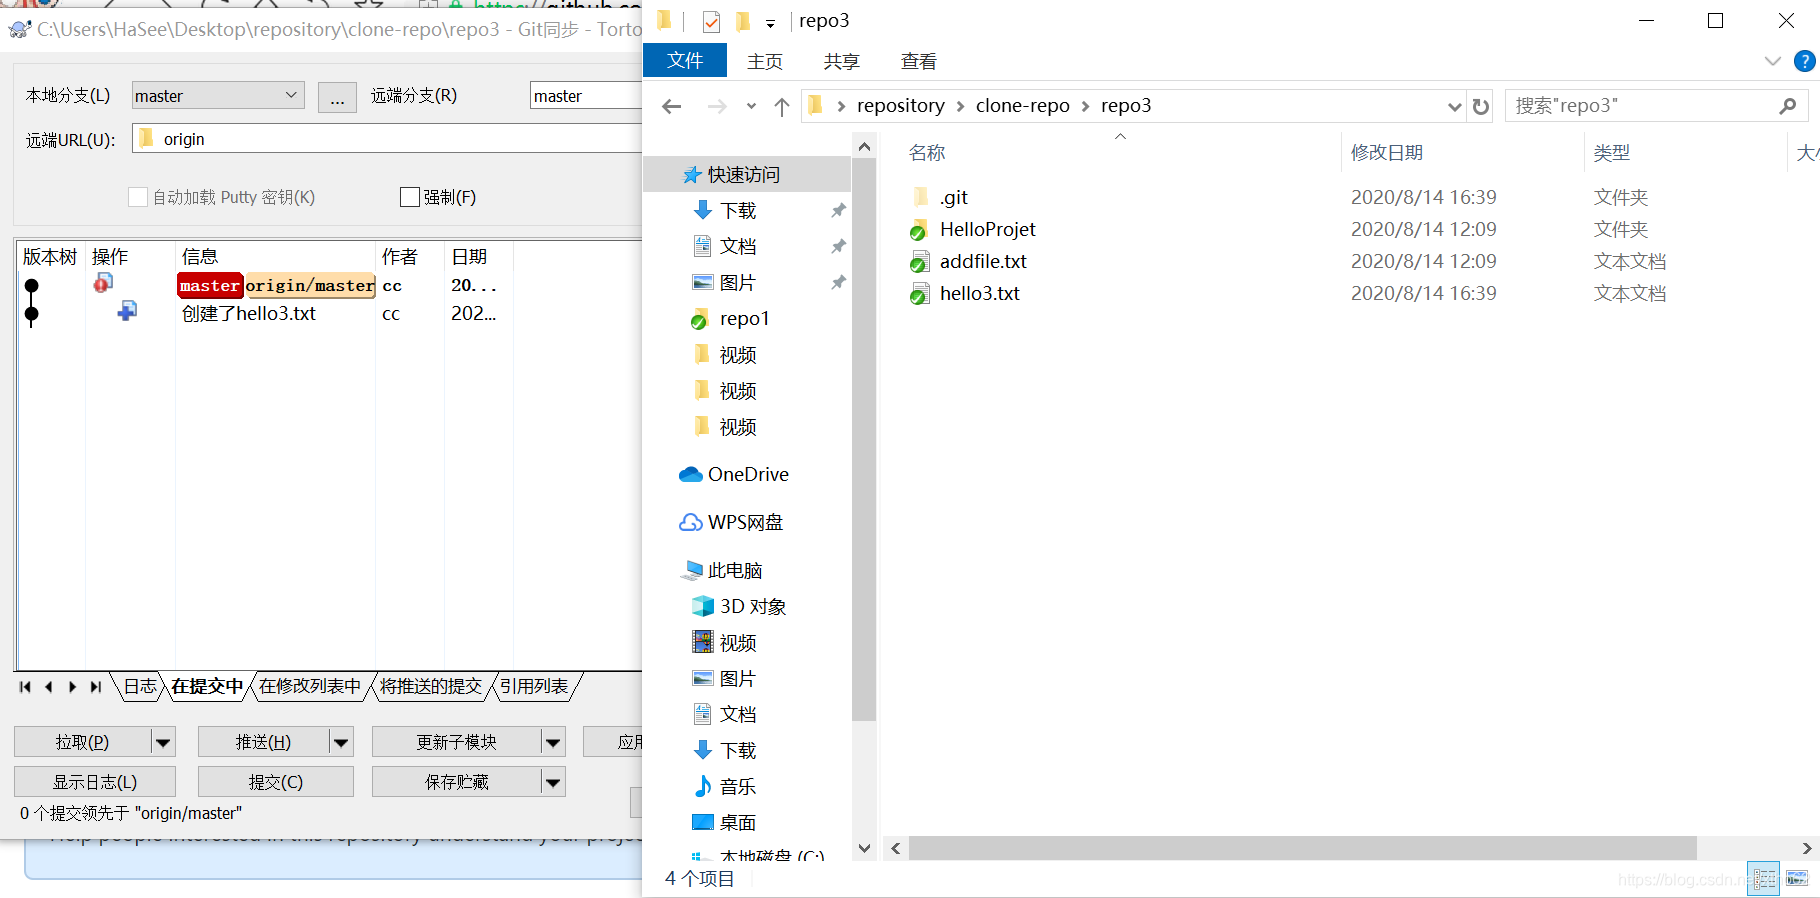
Task: Click the horizontal scrollbar in file list
Action: (1302, 848)
